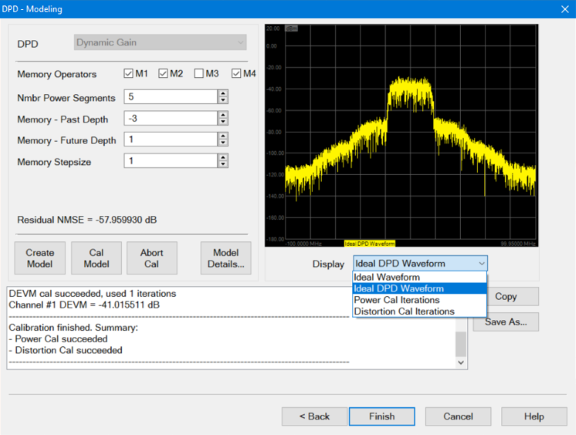
Task: Click inside the Nmbr Power Segments field
Action: click(171, 97)
